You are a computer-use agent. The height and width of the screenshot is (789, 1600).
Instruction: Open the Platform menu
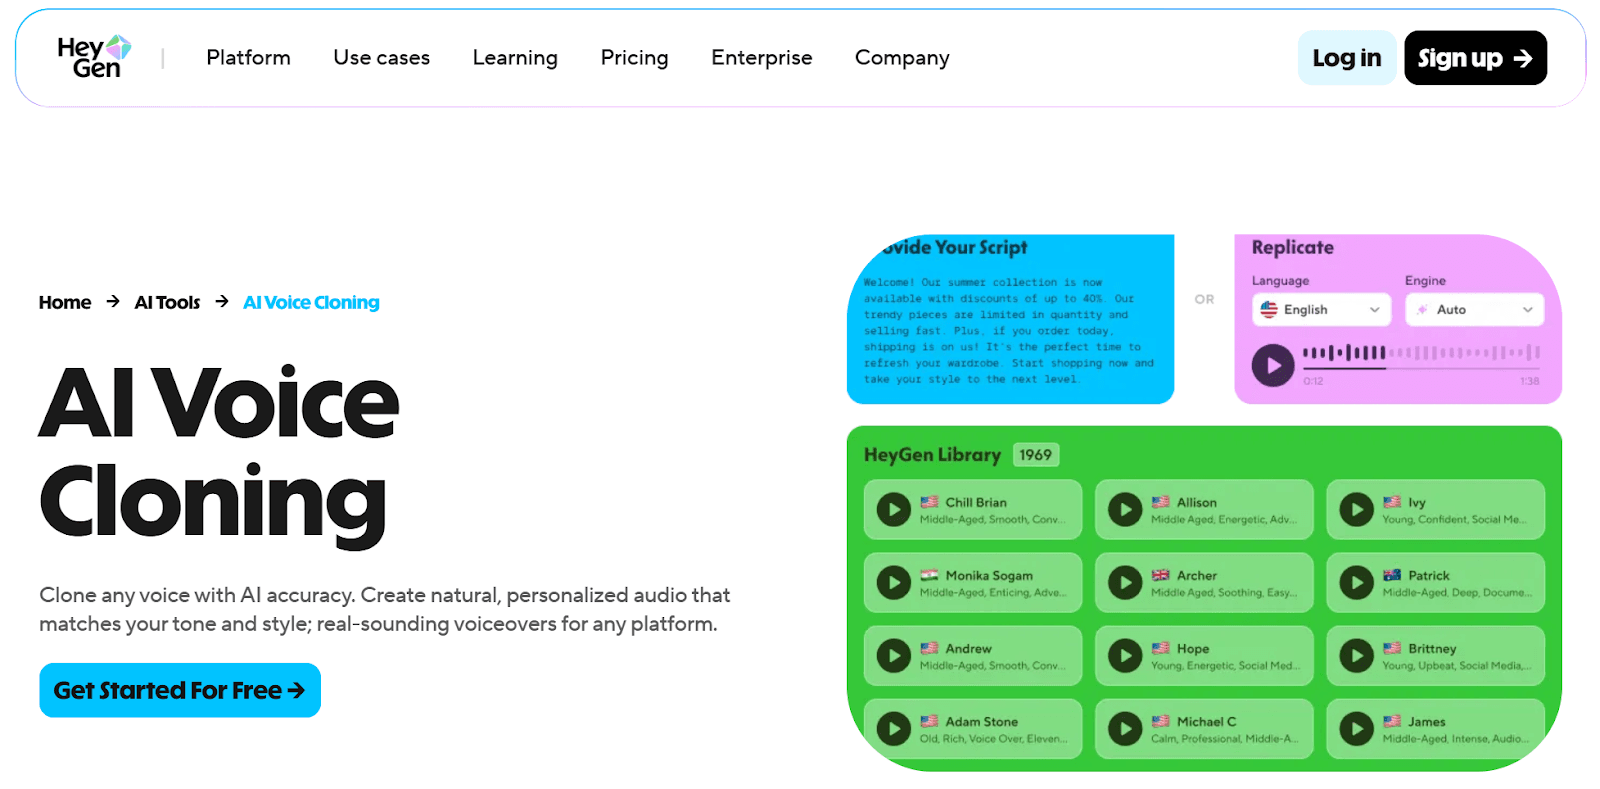tap(248, 58)
